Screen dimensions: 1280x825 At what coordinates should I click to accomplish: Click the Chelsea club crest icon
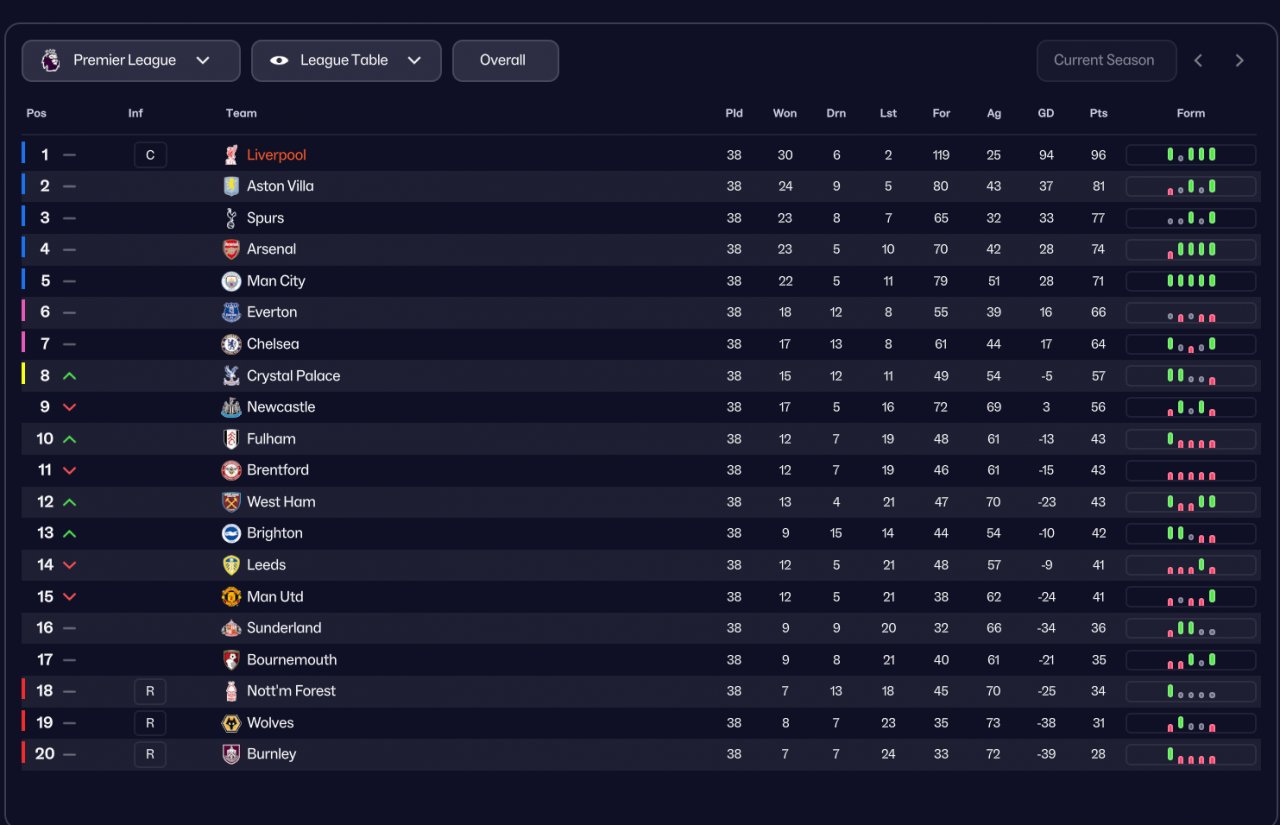(x=231, y=344)
